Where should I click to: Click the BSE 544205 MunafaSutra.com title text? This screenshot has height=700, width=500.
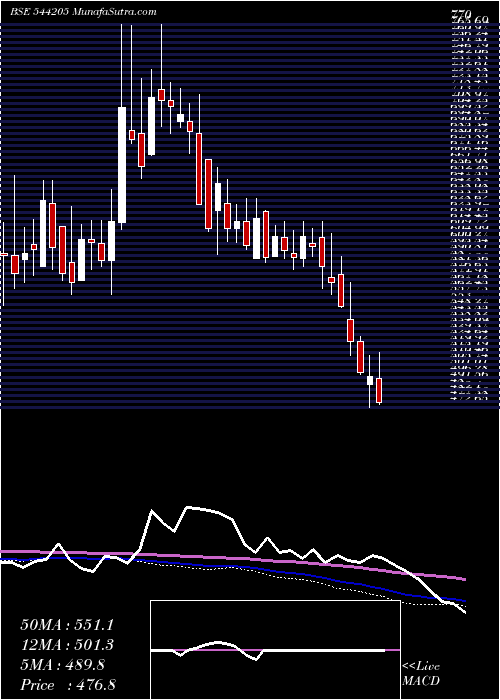pyautogui.click(x=83, y=12)
